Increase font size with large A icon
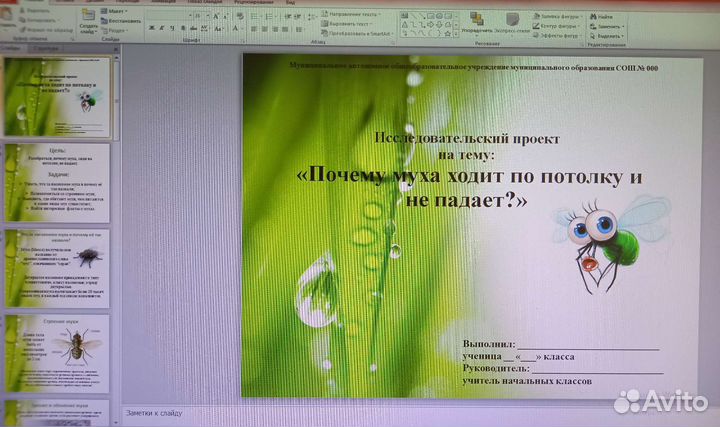 point(216,16)
